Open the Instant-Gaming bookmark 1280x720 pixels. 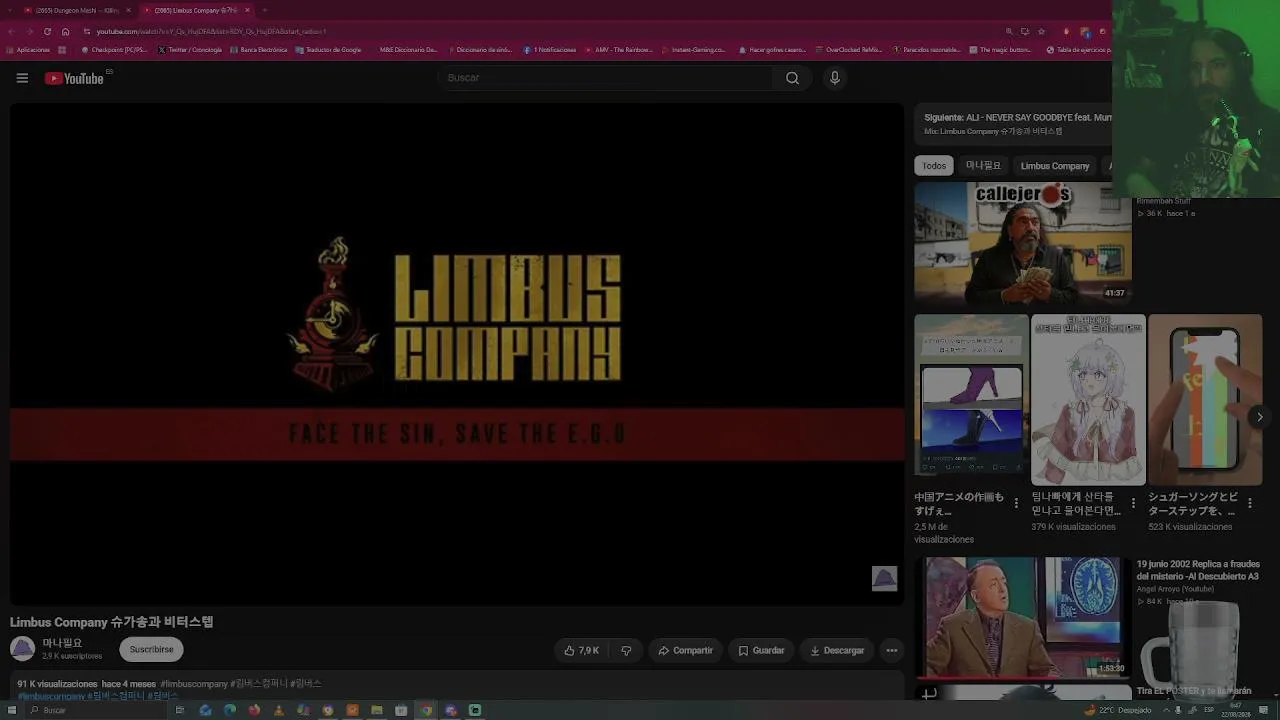692,49
